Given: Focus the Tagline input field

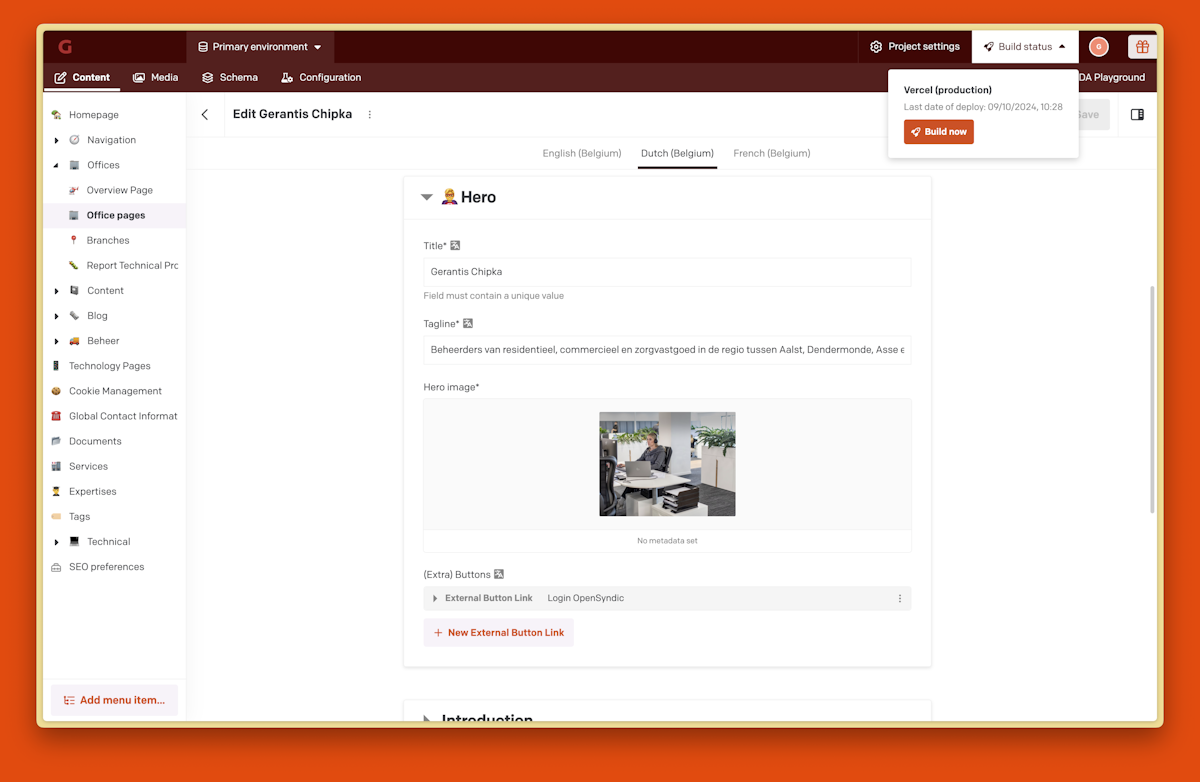Looking at the screenshot, I should pos(667,350).
